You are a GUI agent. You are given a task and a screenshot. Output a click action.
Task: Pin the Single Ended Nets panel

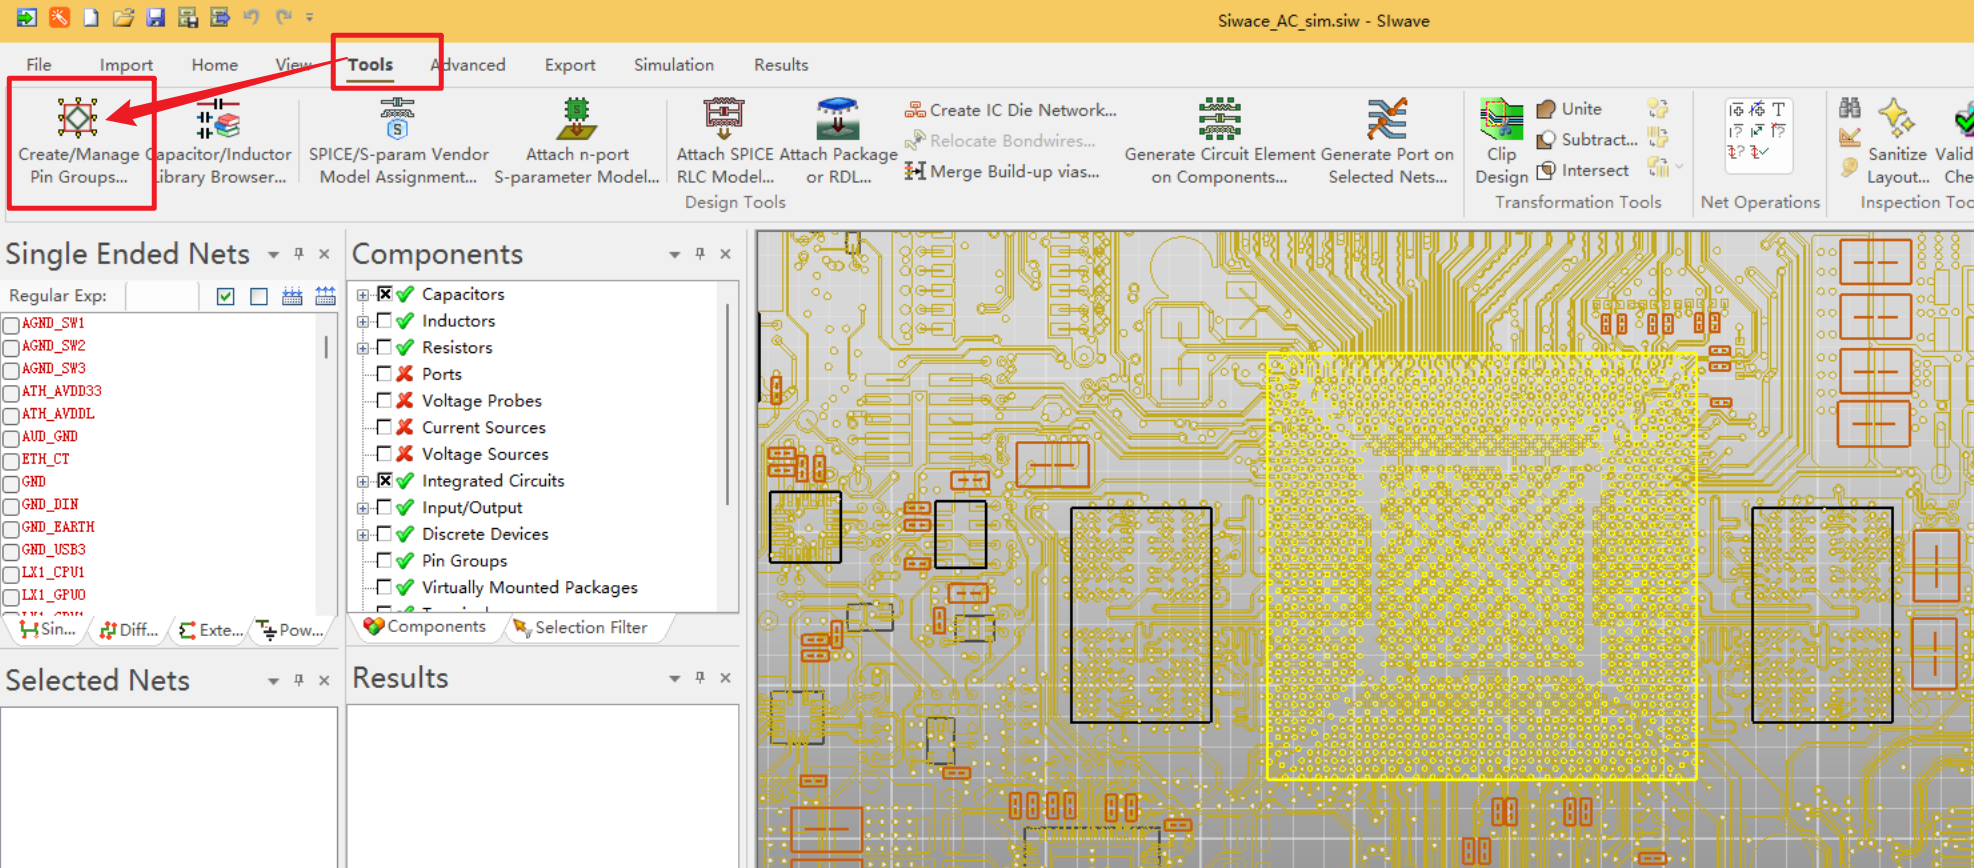(298, 254)
